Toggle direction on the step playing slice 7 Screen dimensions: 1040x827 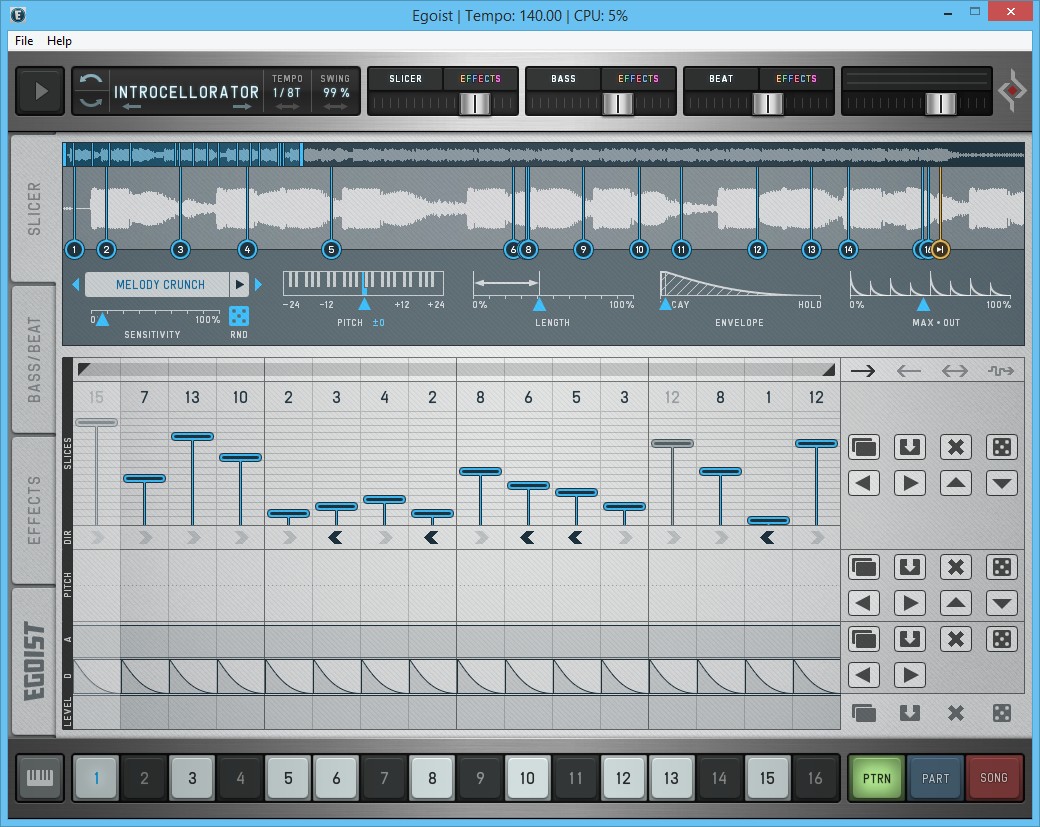coord(145,537)
